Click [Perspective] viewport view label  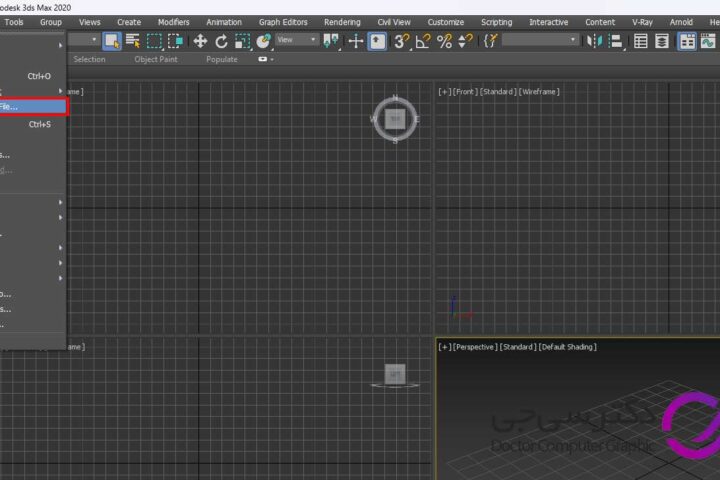475,347
